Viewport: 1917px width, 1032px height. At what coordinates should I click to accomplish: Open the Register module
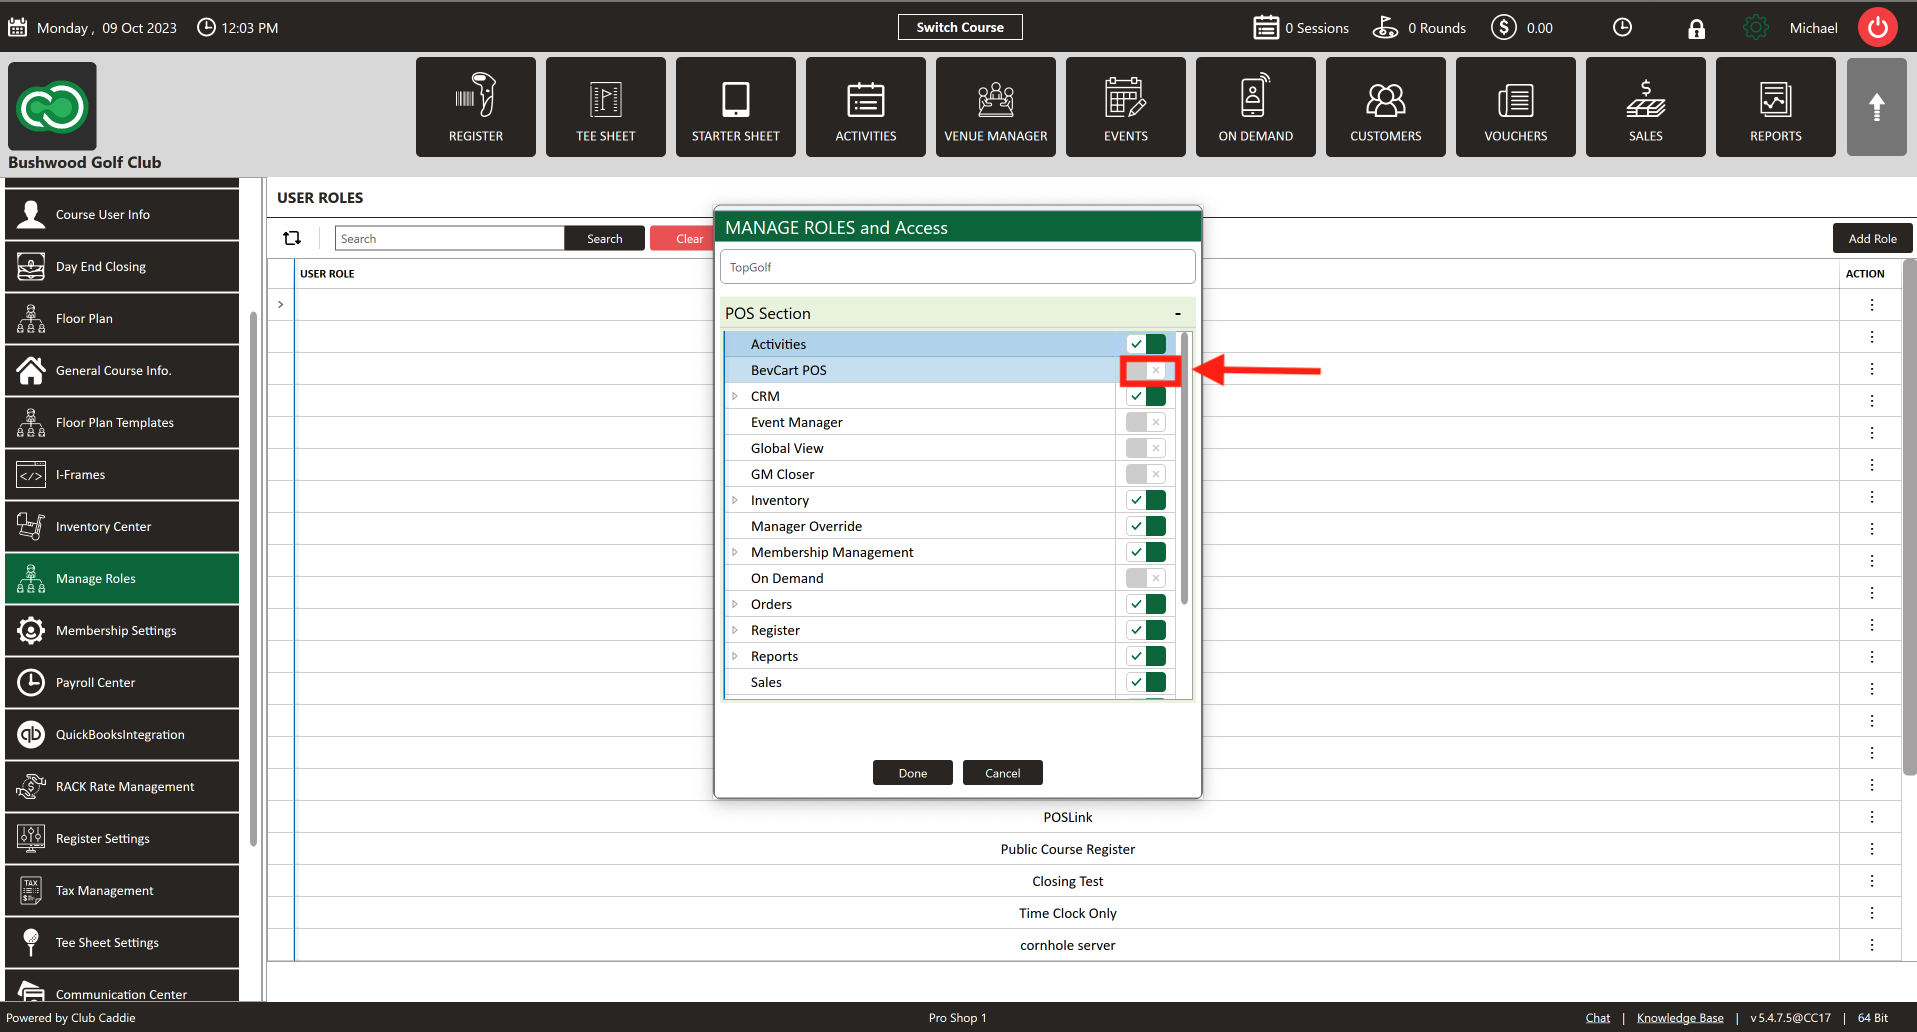(x=476, y=107)
